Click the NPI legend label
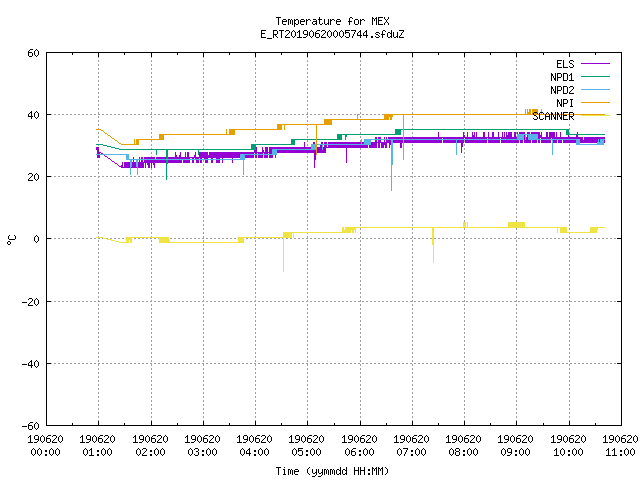The width and height of the screenshot is (640, 480). pyautogui.click(x=565, y=103)
